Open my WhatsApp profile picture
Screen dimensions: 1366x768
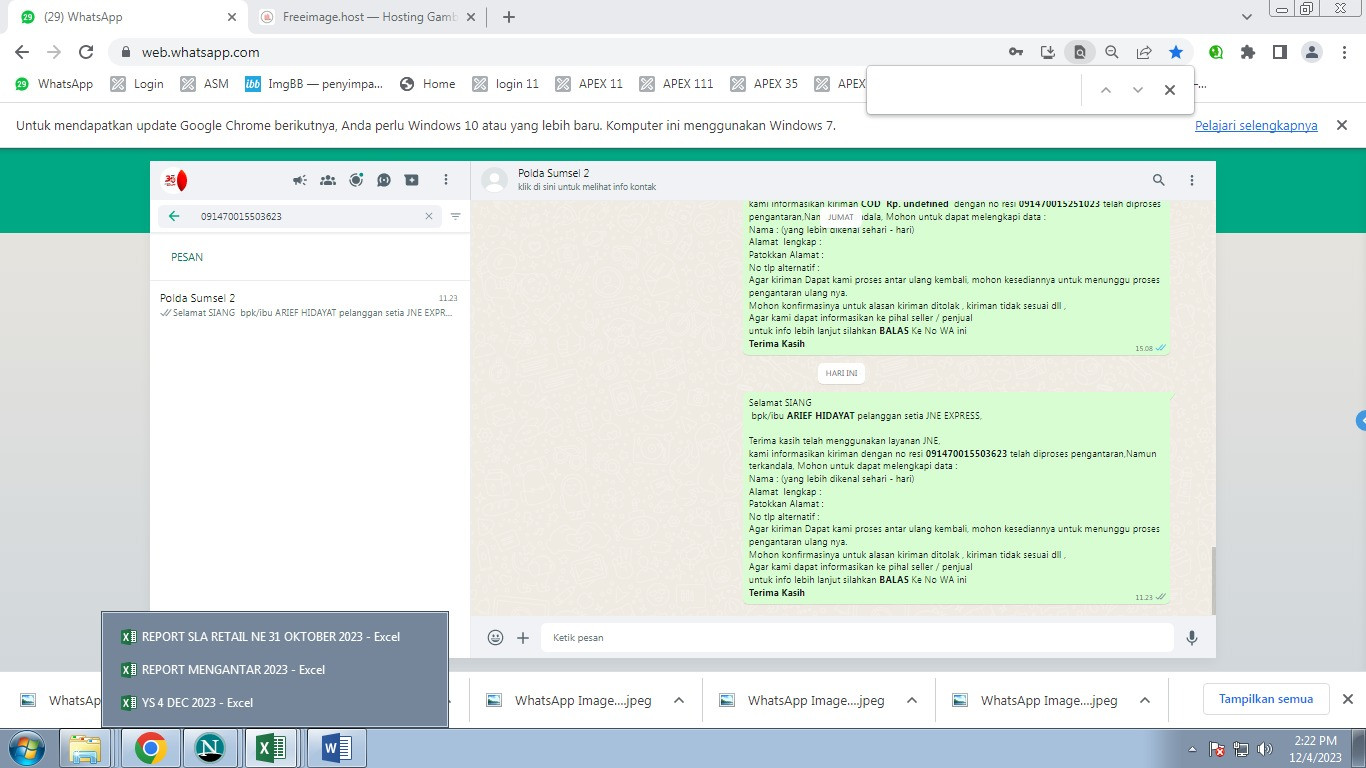pos(175,181)
